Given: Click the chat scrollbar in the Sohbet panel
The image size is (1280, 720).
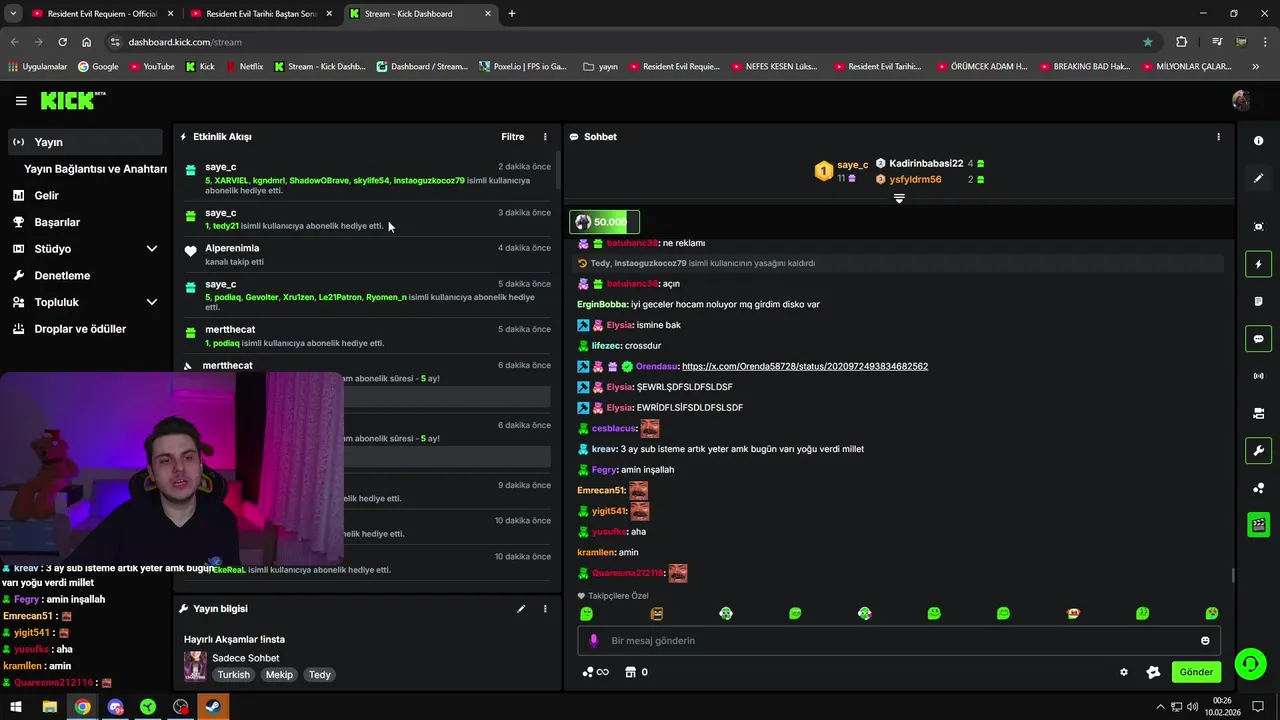Looking at the screenshot, I should [x=1233, y=575].
